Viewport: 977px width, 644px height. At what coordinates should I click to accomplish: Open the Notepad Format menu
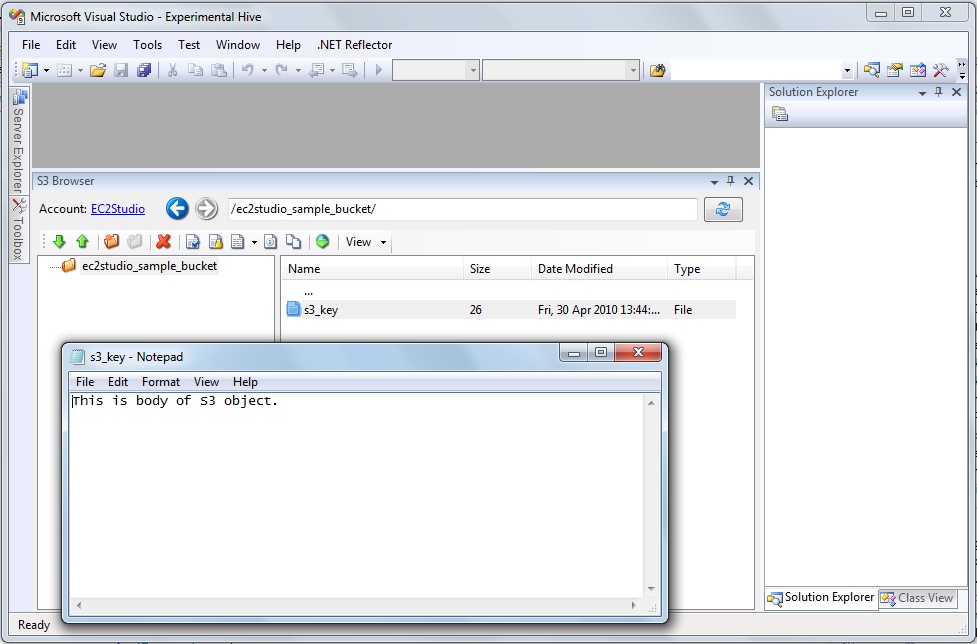pyautogui.click(x=161, y=382)
